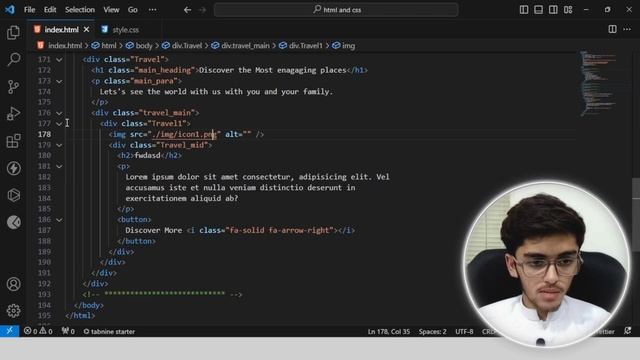The image size is (640, 360).
Task: Open the Edit menu
Action: (x=50, y=10)
